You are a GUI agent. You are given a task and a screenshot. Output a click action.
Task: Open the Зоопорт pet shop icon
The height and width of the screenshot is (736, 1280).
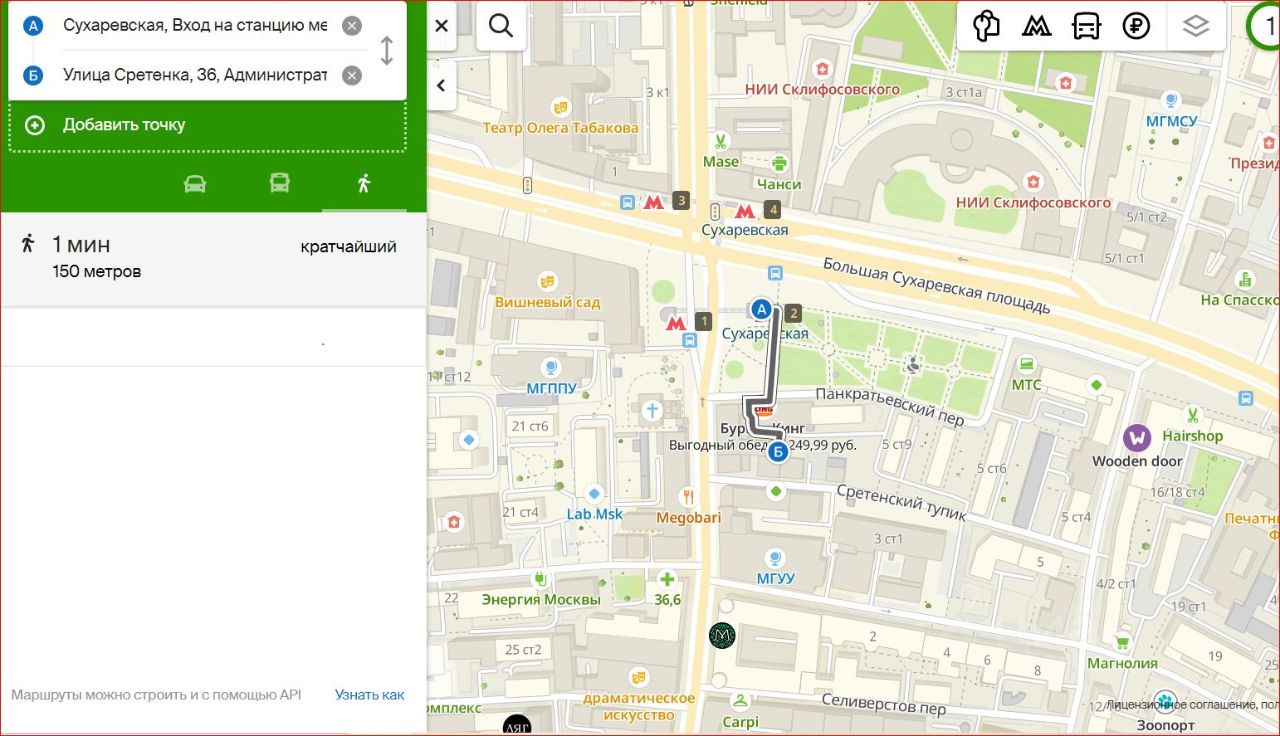tap(1165, 701)
